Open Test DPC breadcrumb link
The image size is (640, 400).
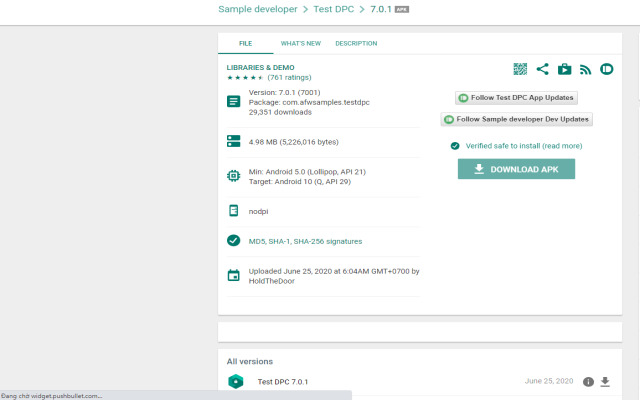(x=333, y=9)
